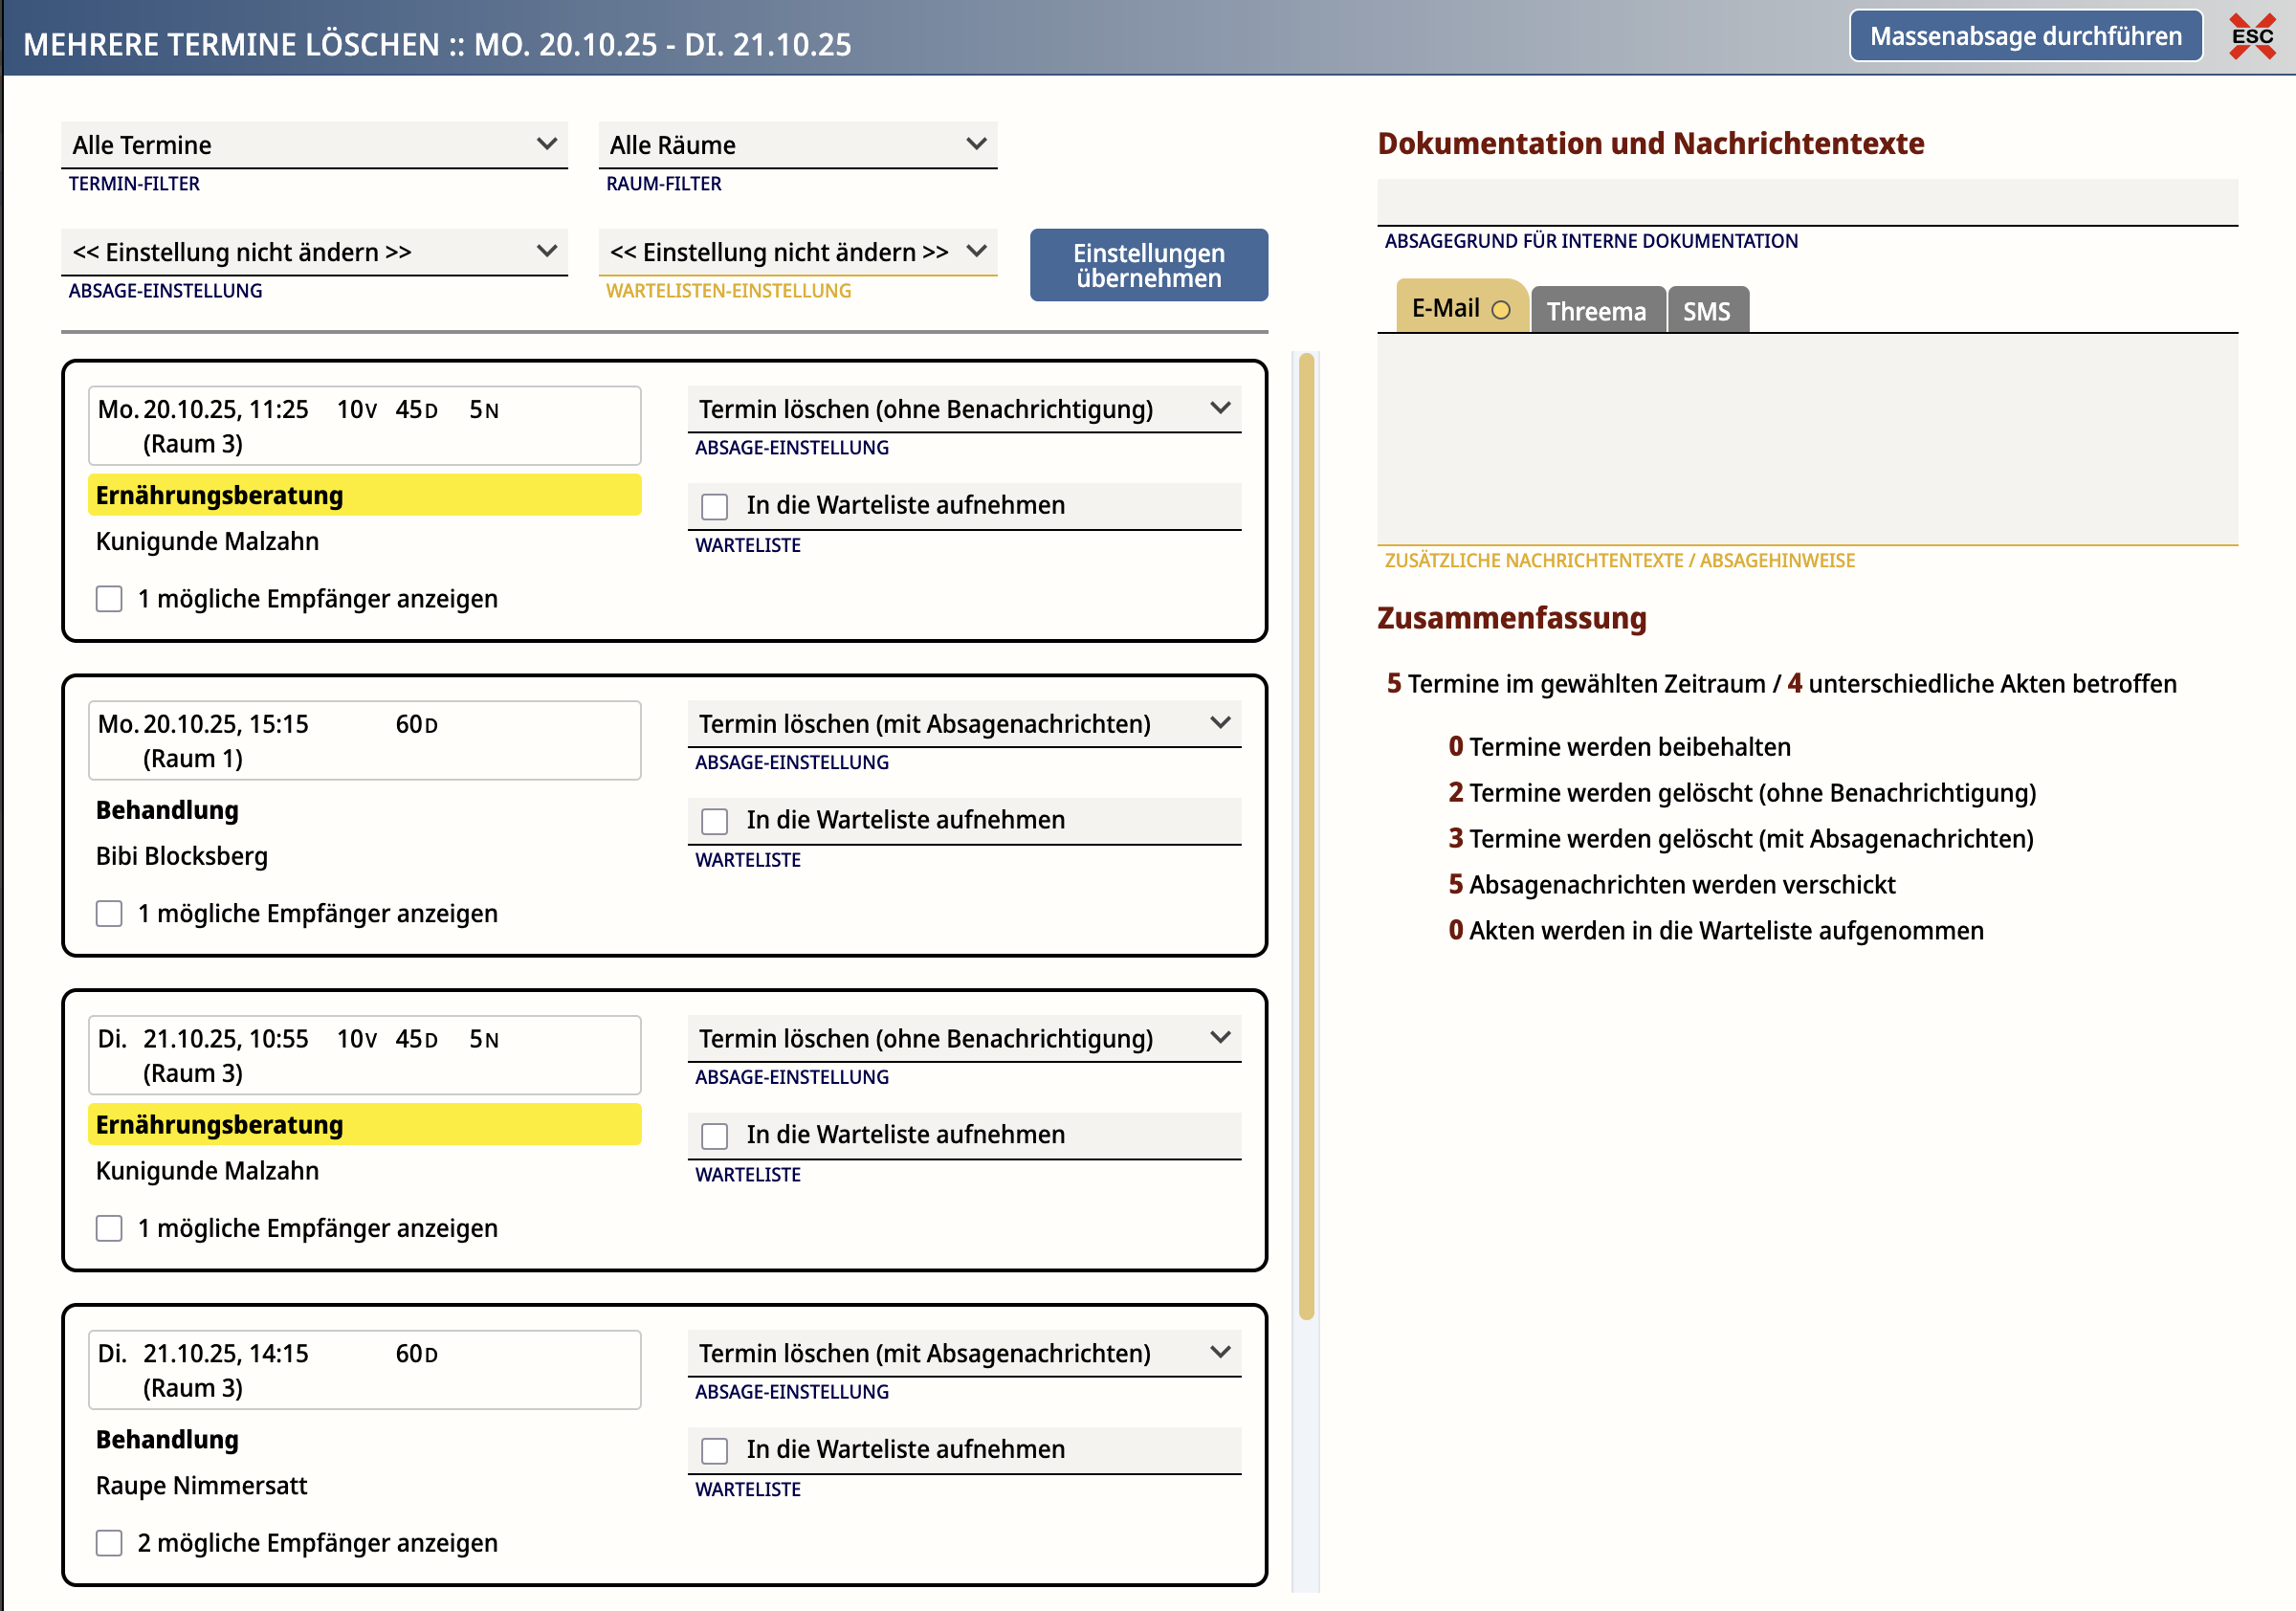Click Einstellungen übernehmen button

tap(1148, 265)
